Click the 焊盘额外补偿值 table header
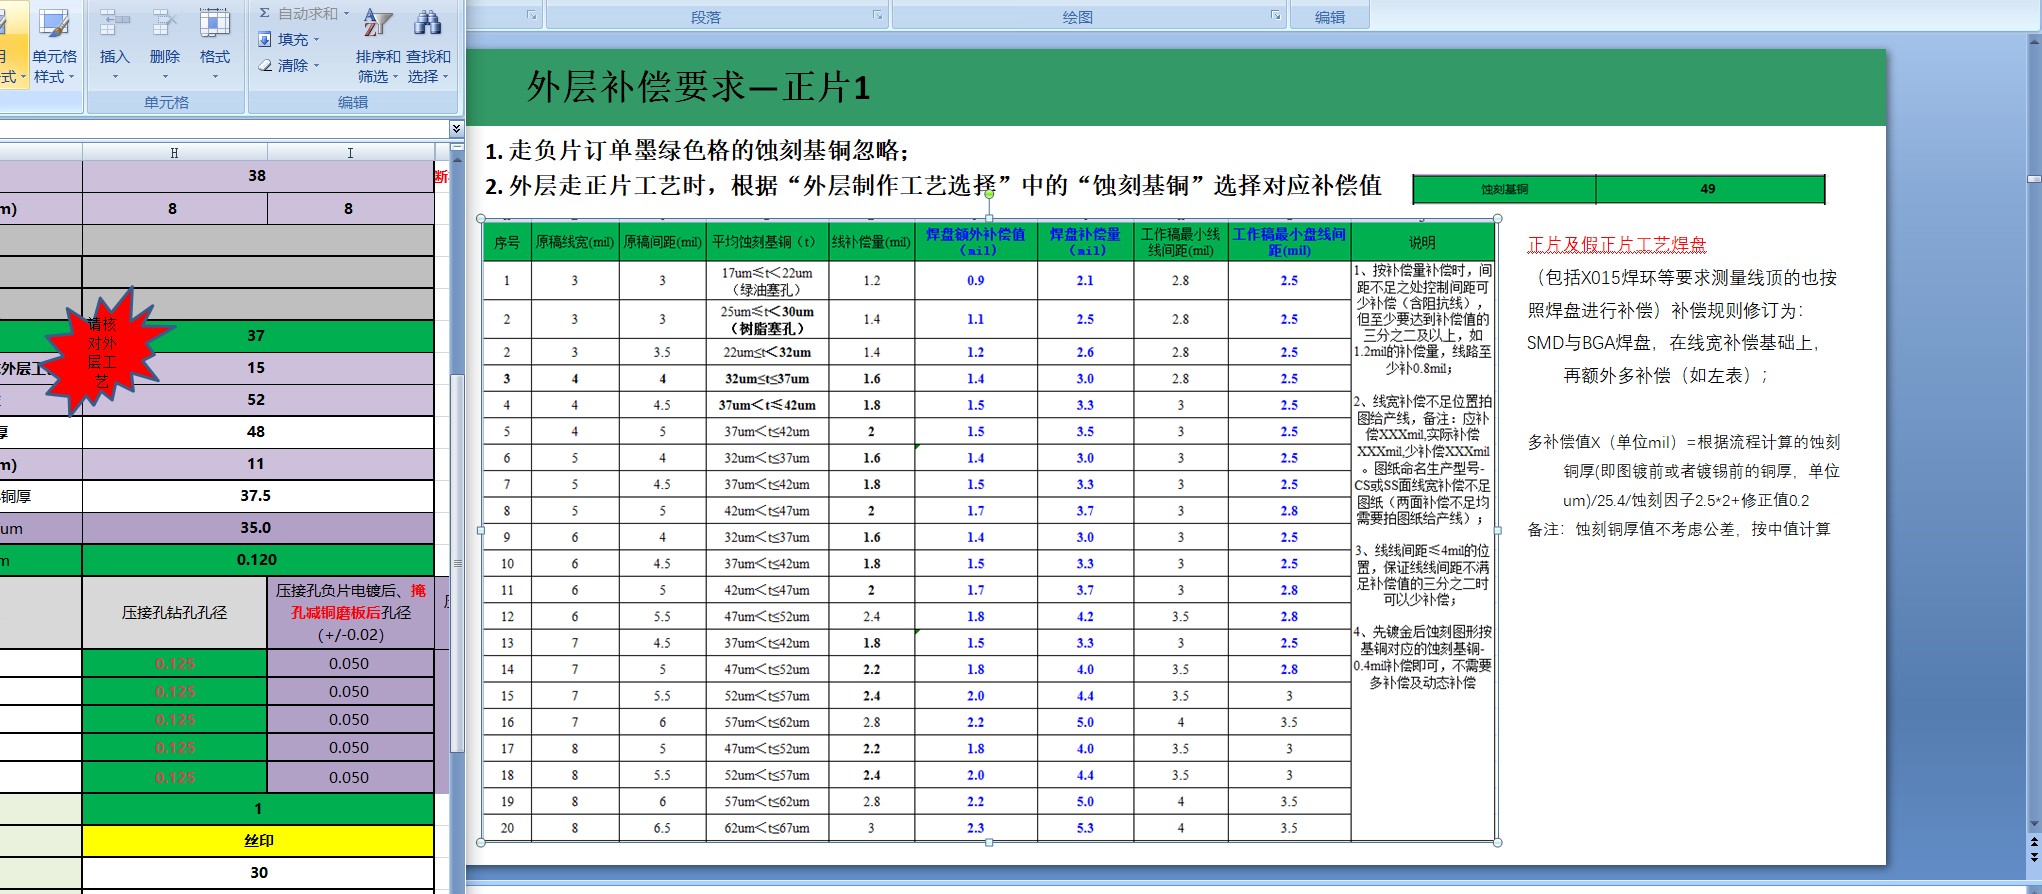 pyautogui.click(x=976, y=242)
